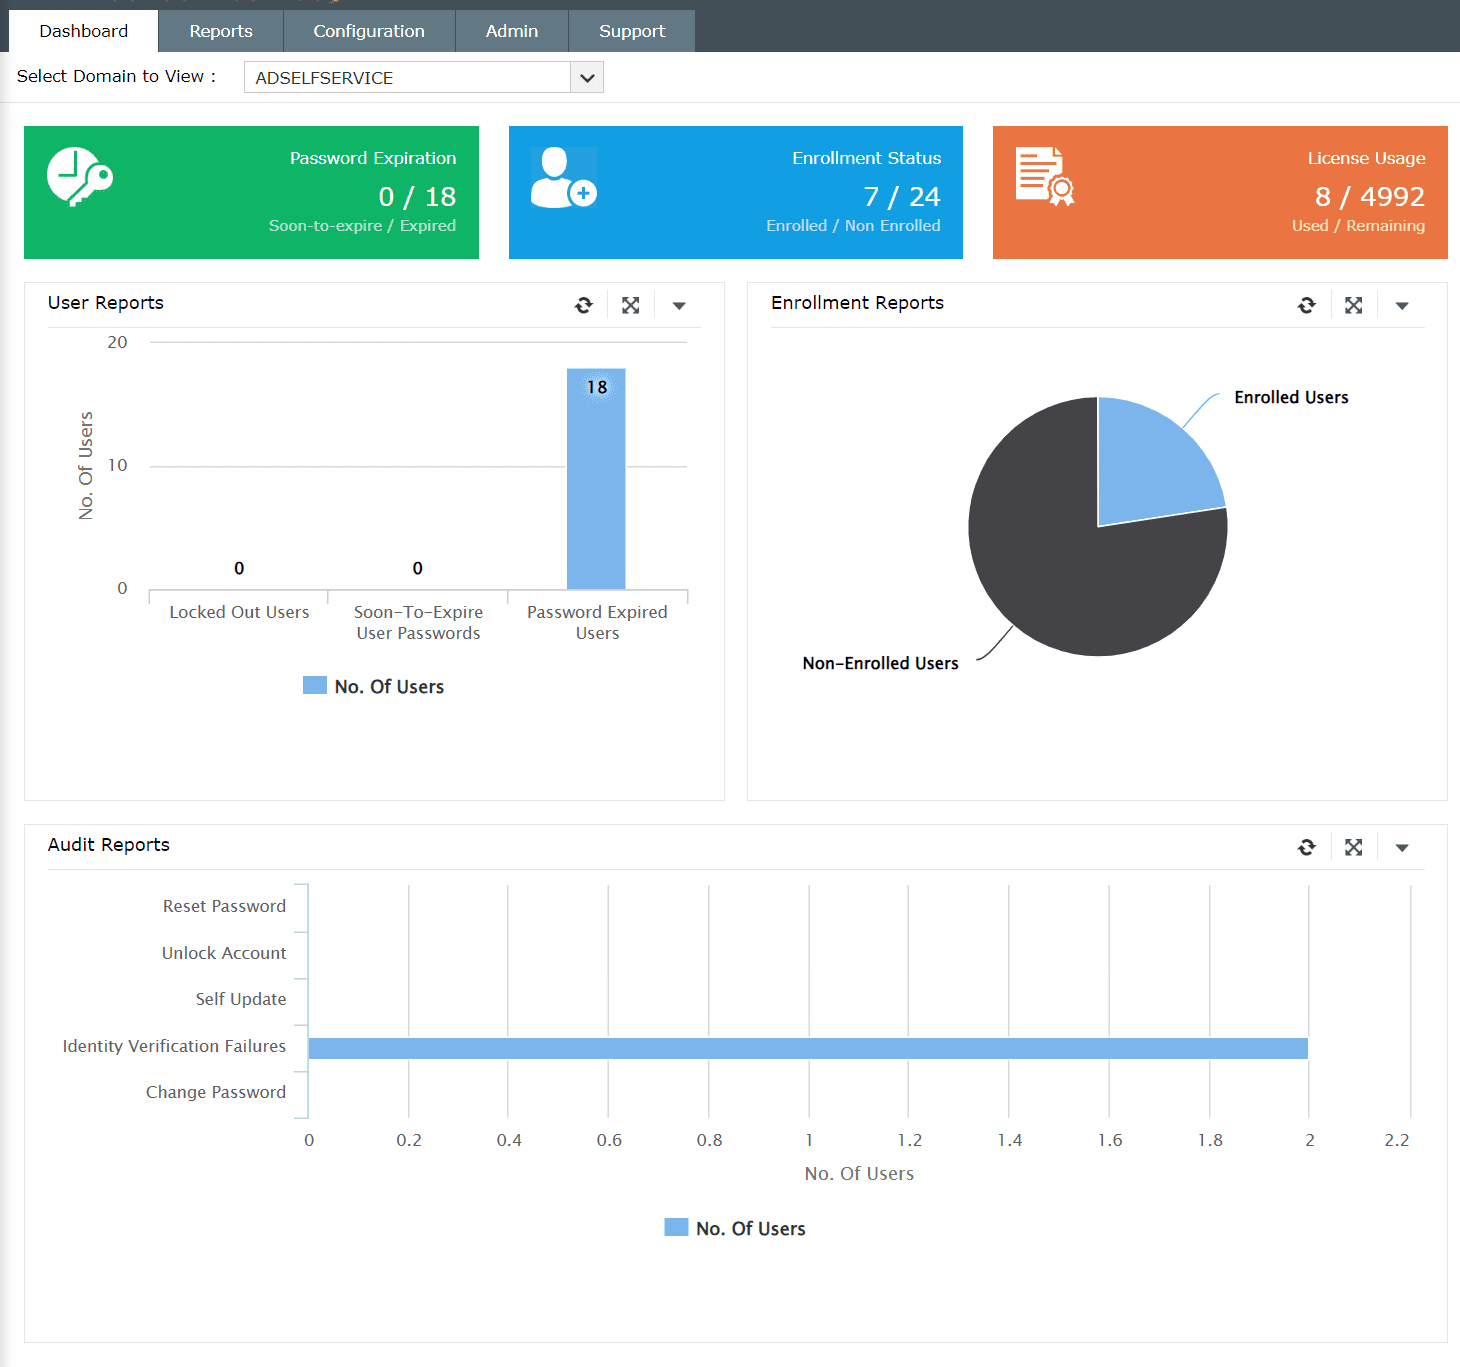Switch to the Dashboard tab
This screenshot has width=1460, height=1367.
pos(84,31)
